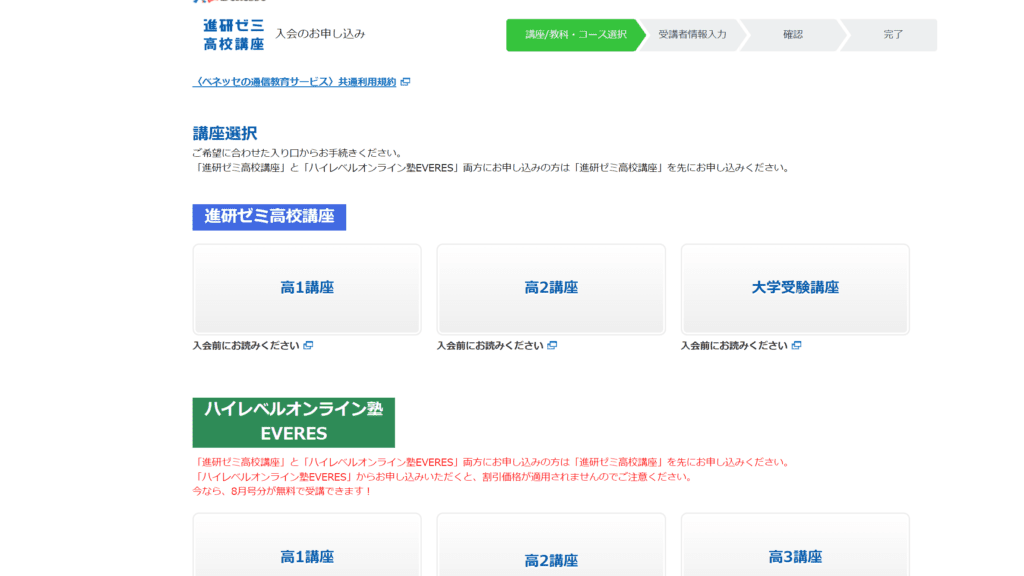This screenshot has height=576, width=1024.
Task: Open 入会前にお読みください for 高2講座
Action: (489, 344)
